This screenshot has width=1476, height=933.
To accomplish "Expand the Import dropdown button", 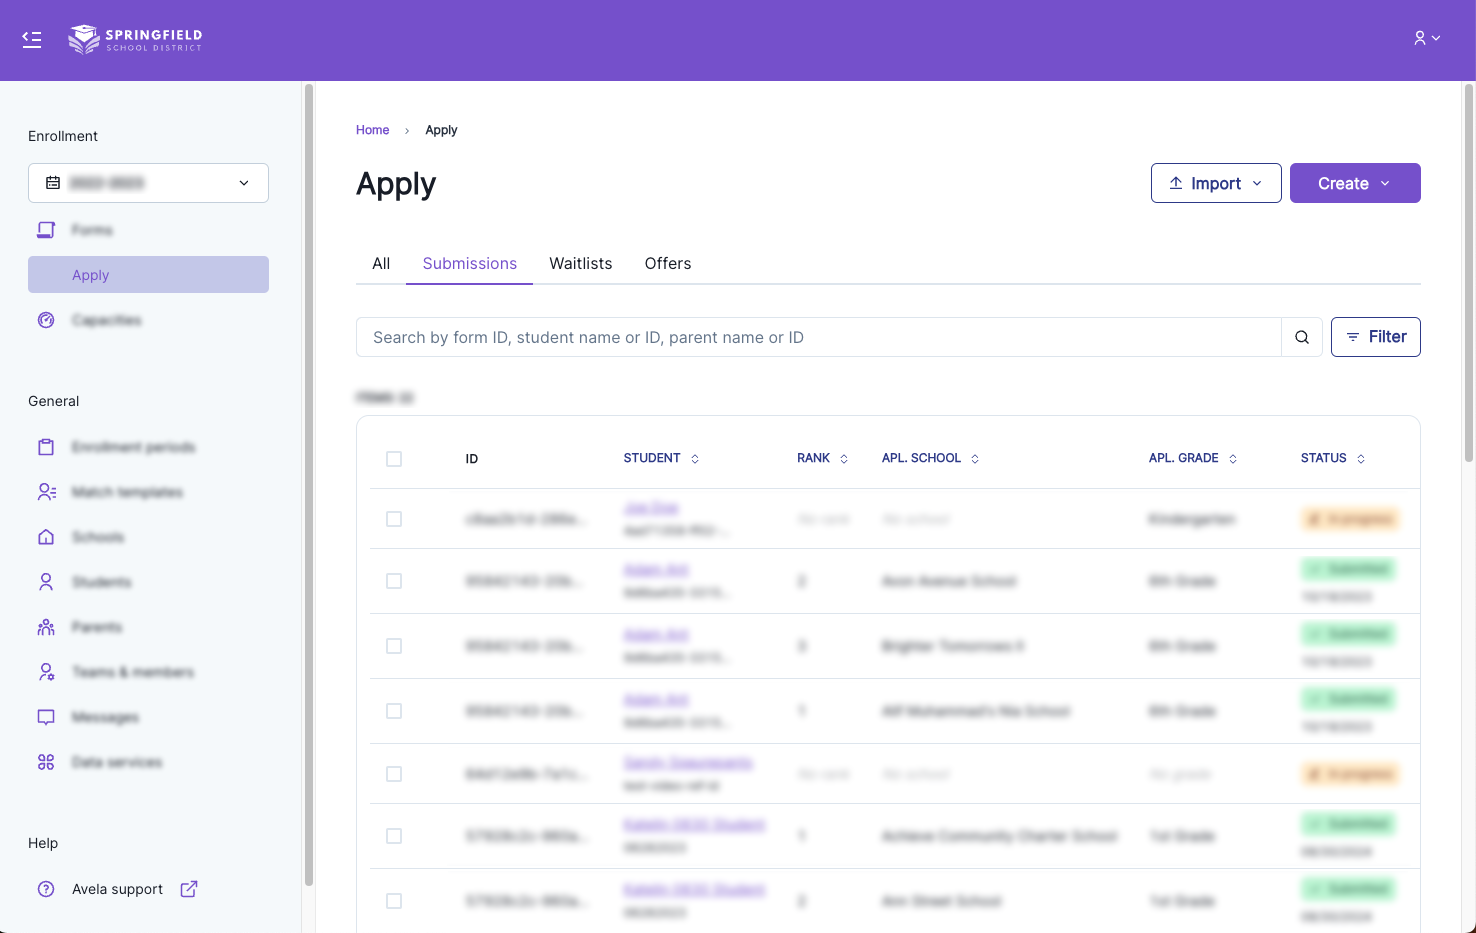I will point(1215,183).
